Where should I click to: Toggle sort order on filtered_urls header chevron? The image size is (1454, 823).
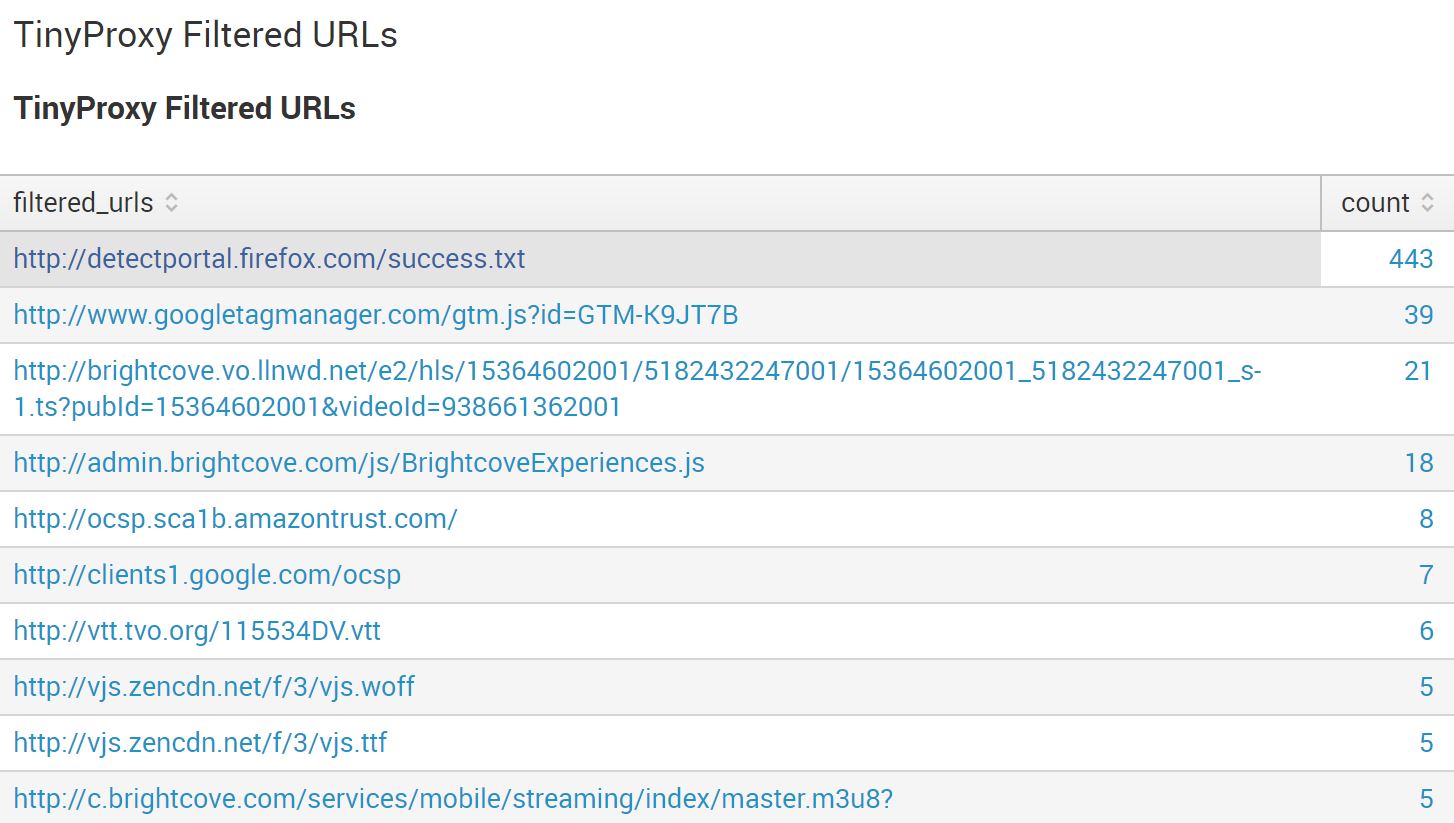tap(172, 202)
